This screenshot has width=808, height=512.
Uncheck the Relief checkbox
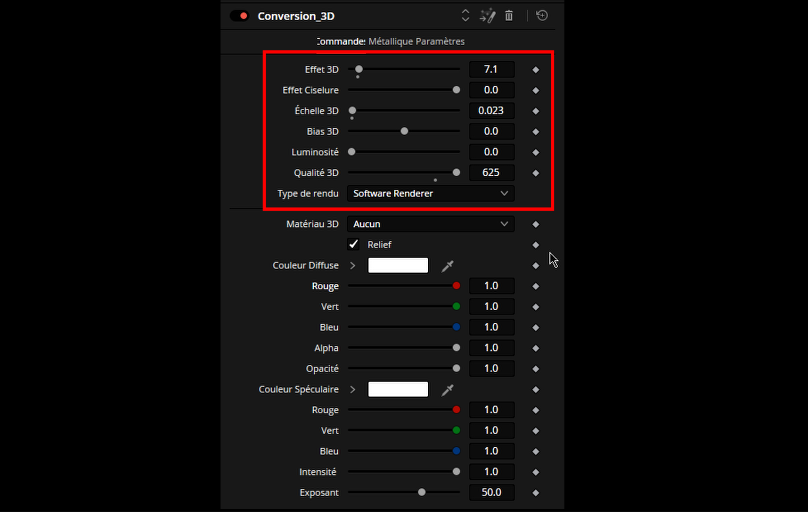354,244
